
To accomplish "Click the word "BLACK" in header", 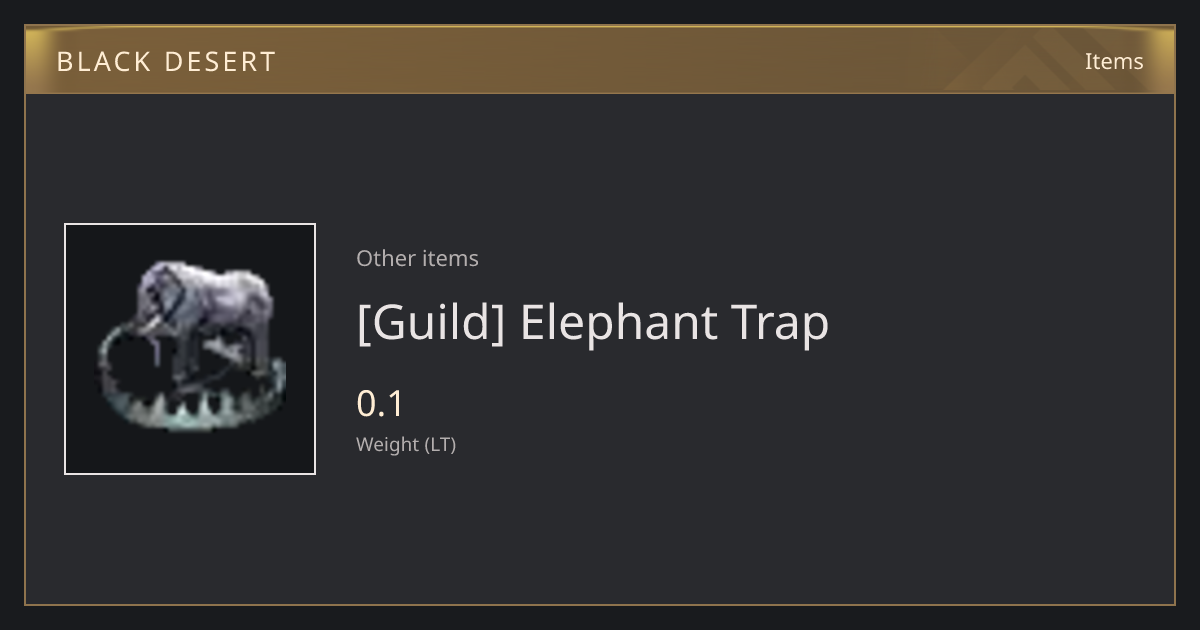I will (103, 62).
